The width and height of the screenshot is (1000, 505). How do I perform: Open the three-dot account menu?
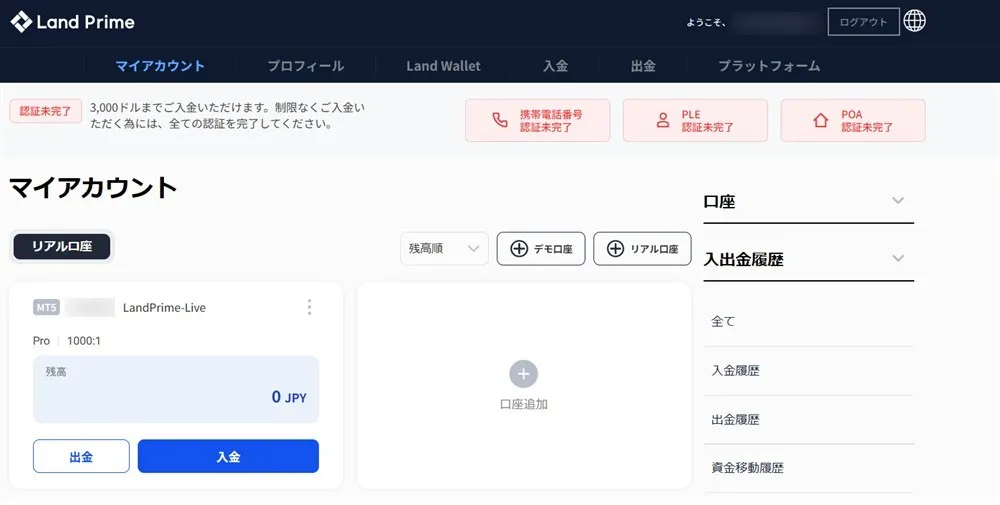(309, 307)
